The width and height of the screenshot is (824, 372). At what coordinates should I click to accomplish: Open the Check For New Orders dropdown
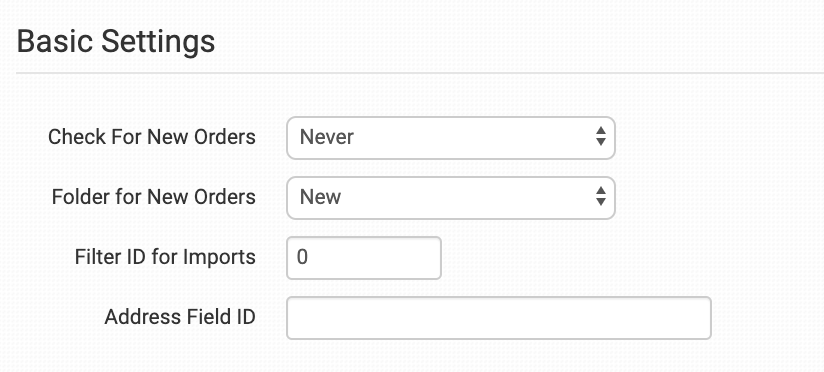450,138
